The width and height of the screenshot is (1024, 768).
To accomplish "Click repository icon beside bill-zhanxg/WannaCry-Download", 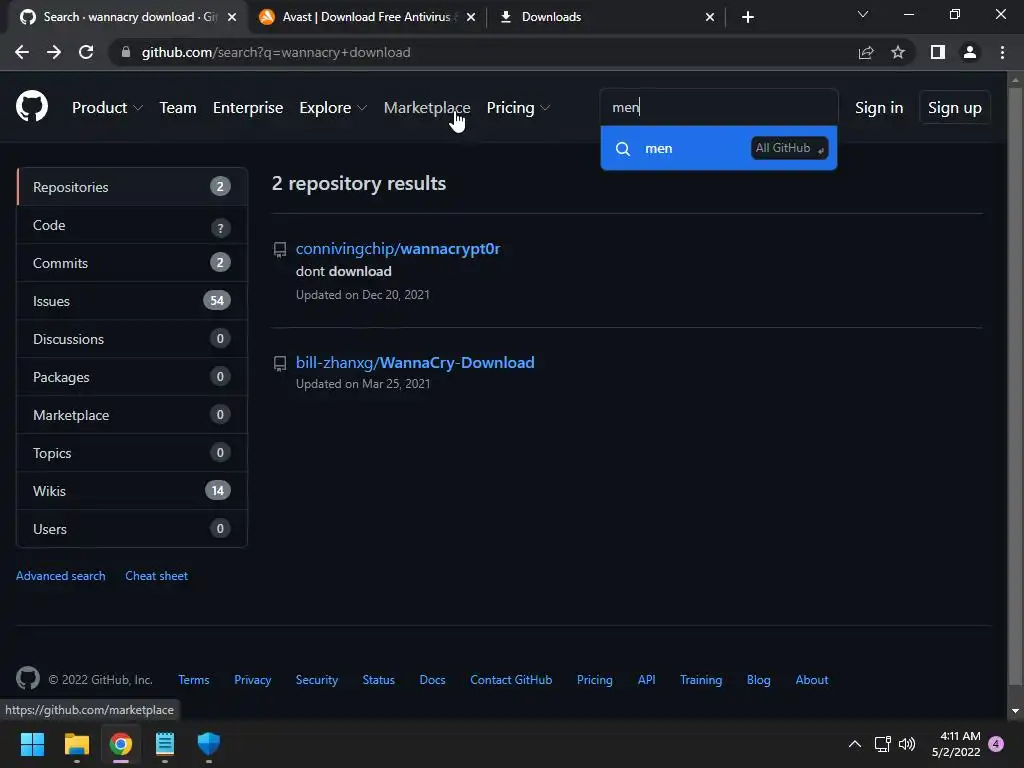I will (280, 364).
